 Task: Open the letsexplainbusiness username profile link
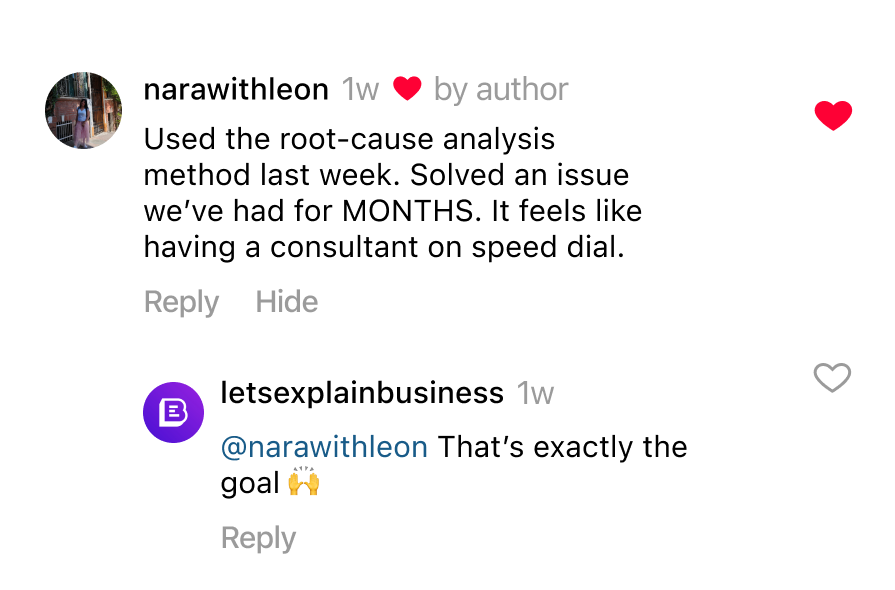pos(361,393)
